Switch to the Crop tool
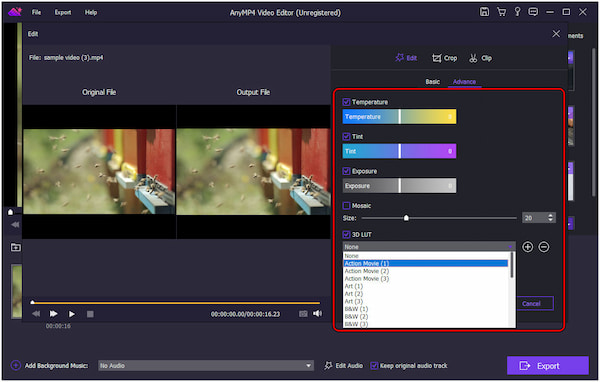The image size is (600, 382). (x=445, y=58)
